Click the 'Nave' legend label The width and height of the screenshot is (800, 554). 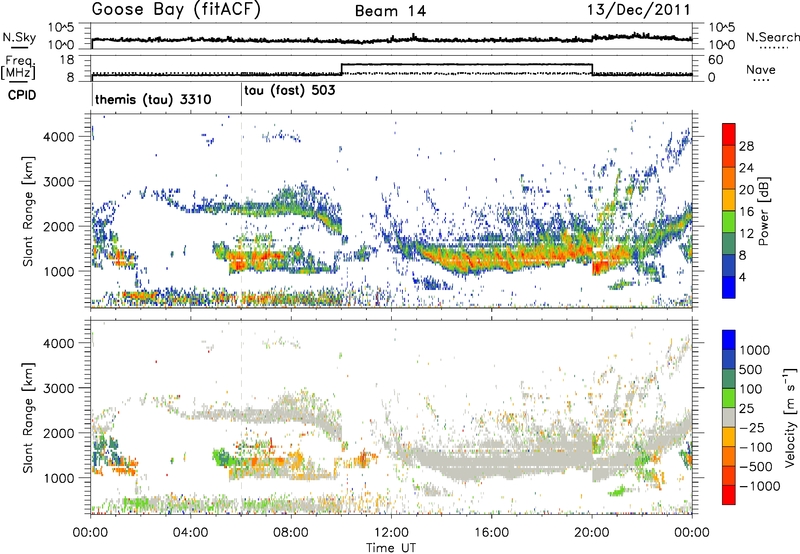(x=761, y=69)
